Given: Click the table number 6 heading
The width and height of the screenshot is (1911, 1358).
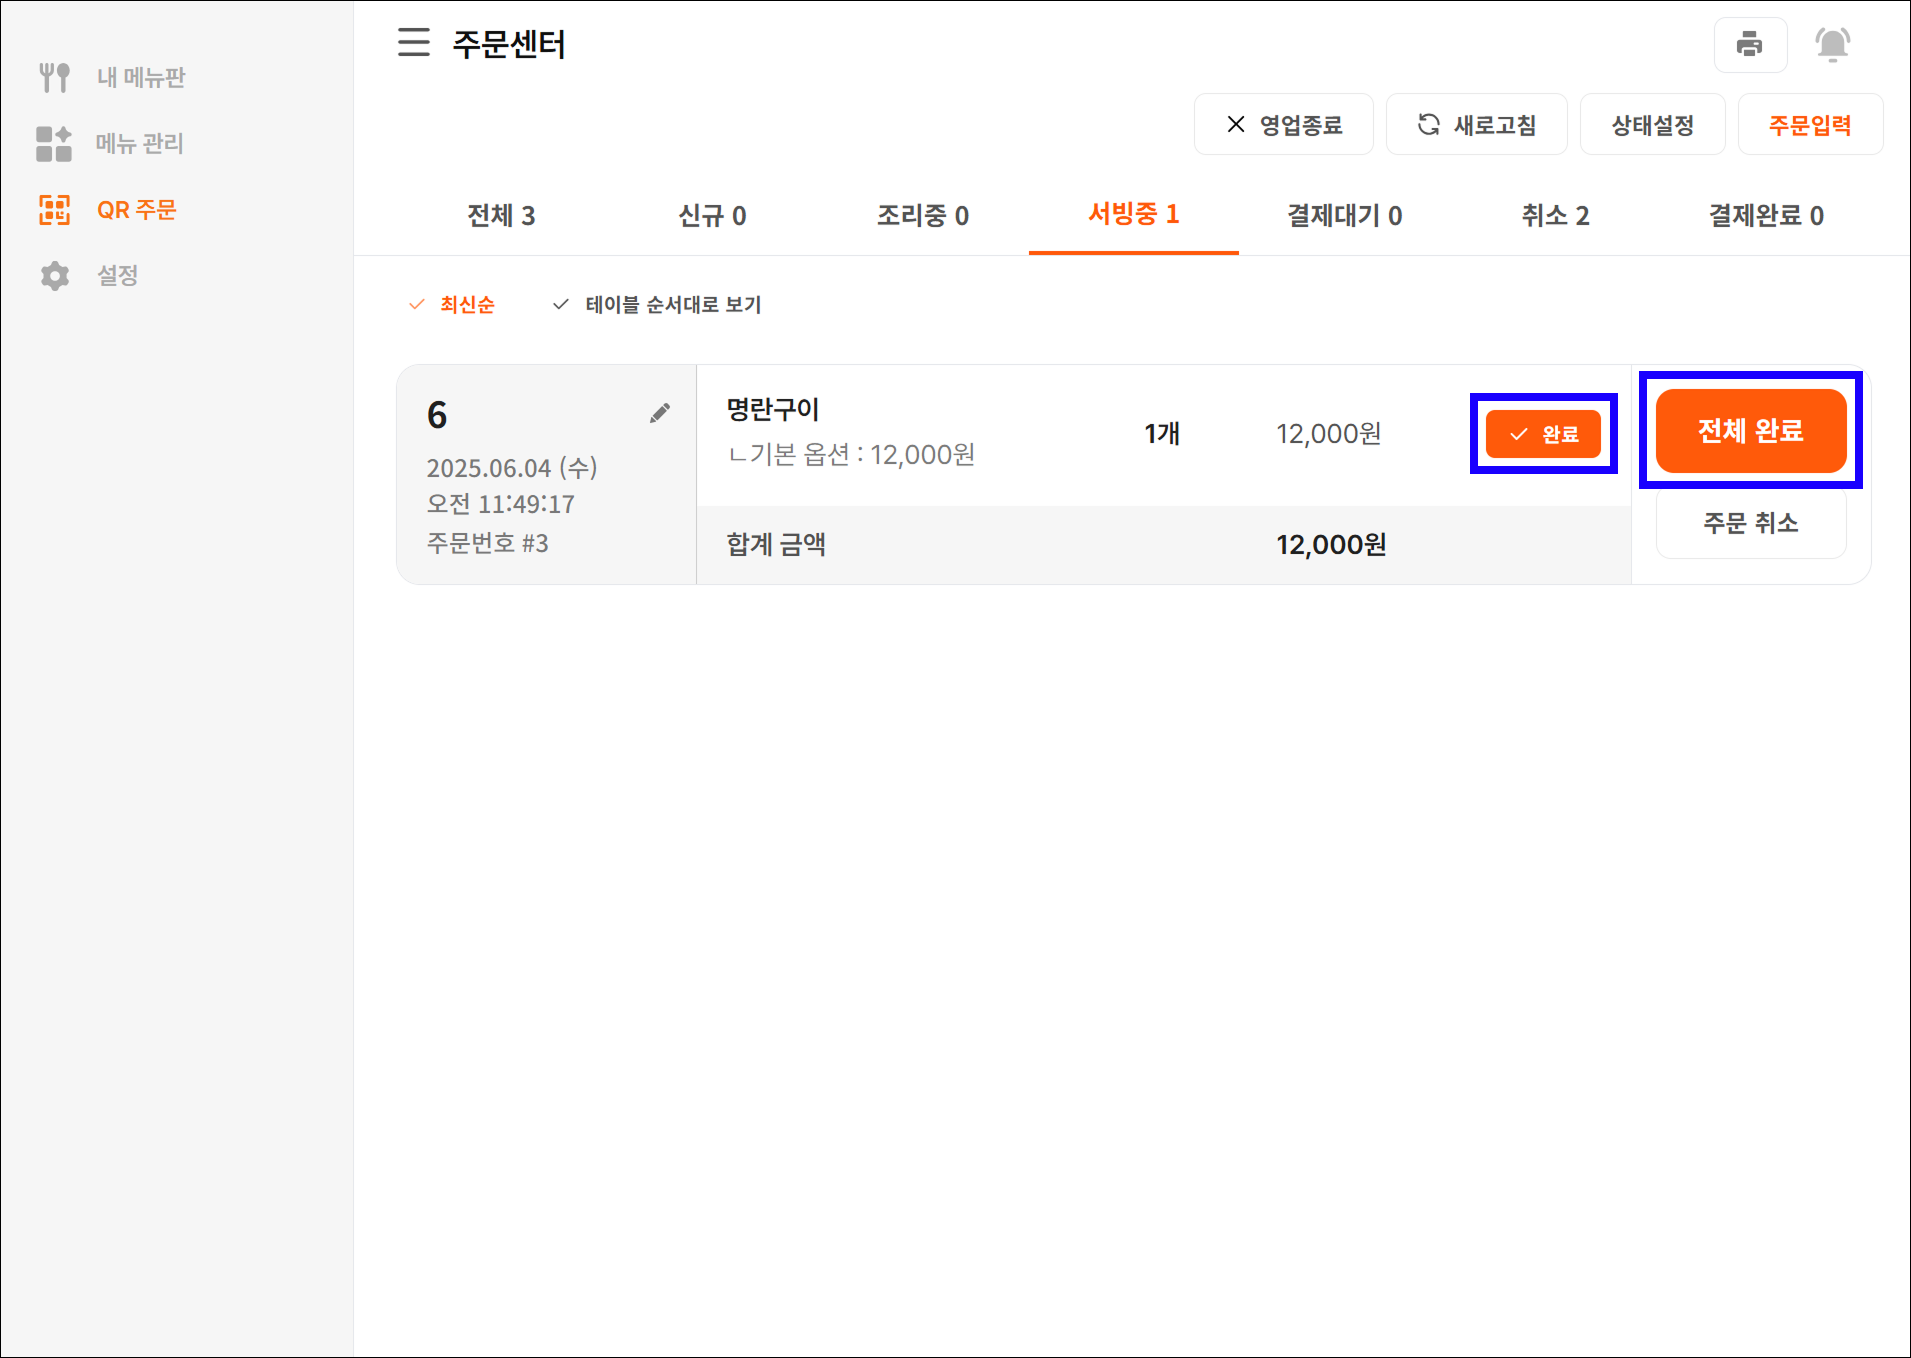Looking at the screenshot, I should point(437,415).
